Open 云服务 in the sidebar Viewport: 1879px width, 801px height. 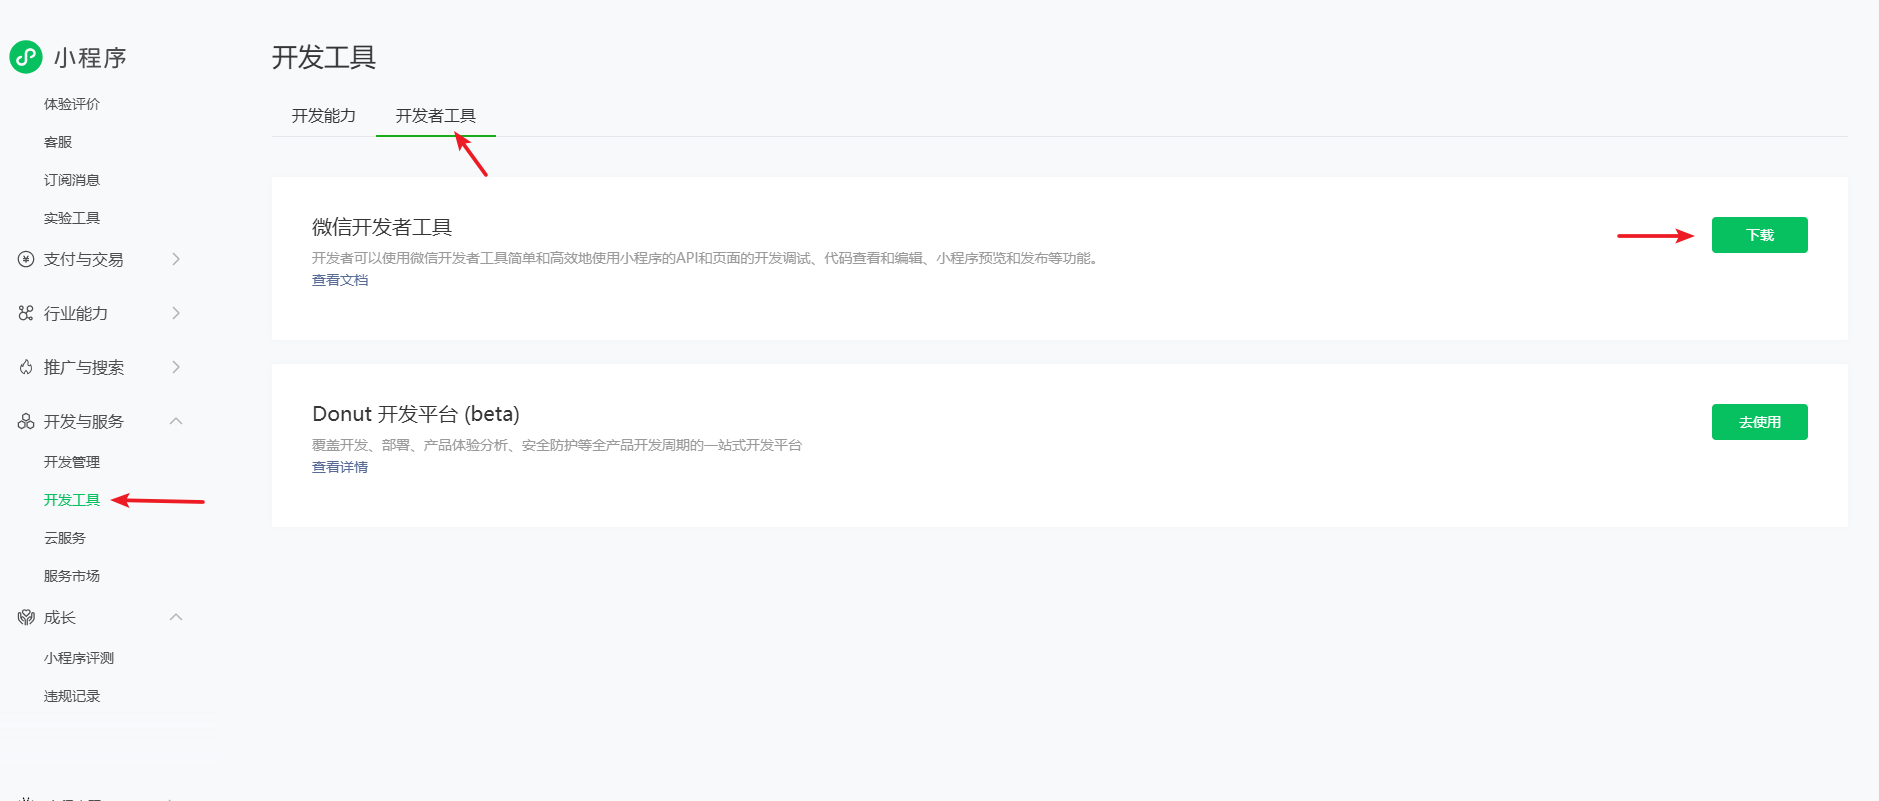tap(65, 538)
